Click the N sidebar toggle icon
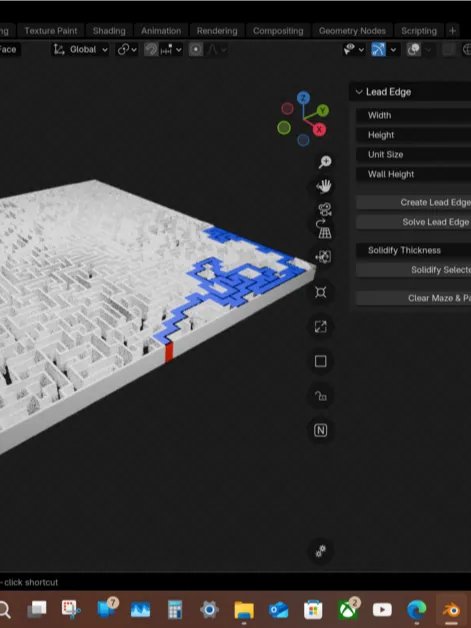Image resolution: width=471 pixels, height=628 pixels. [x=320, y=431]
